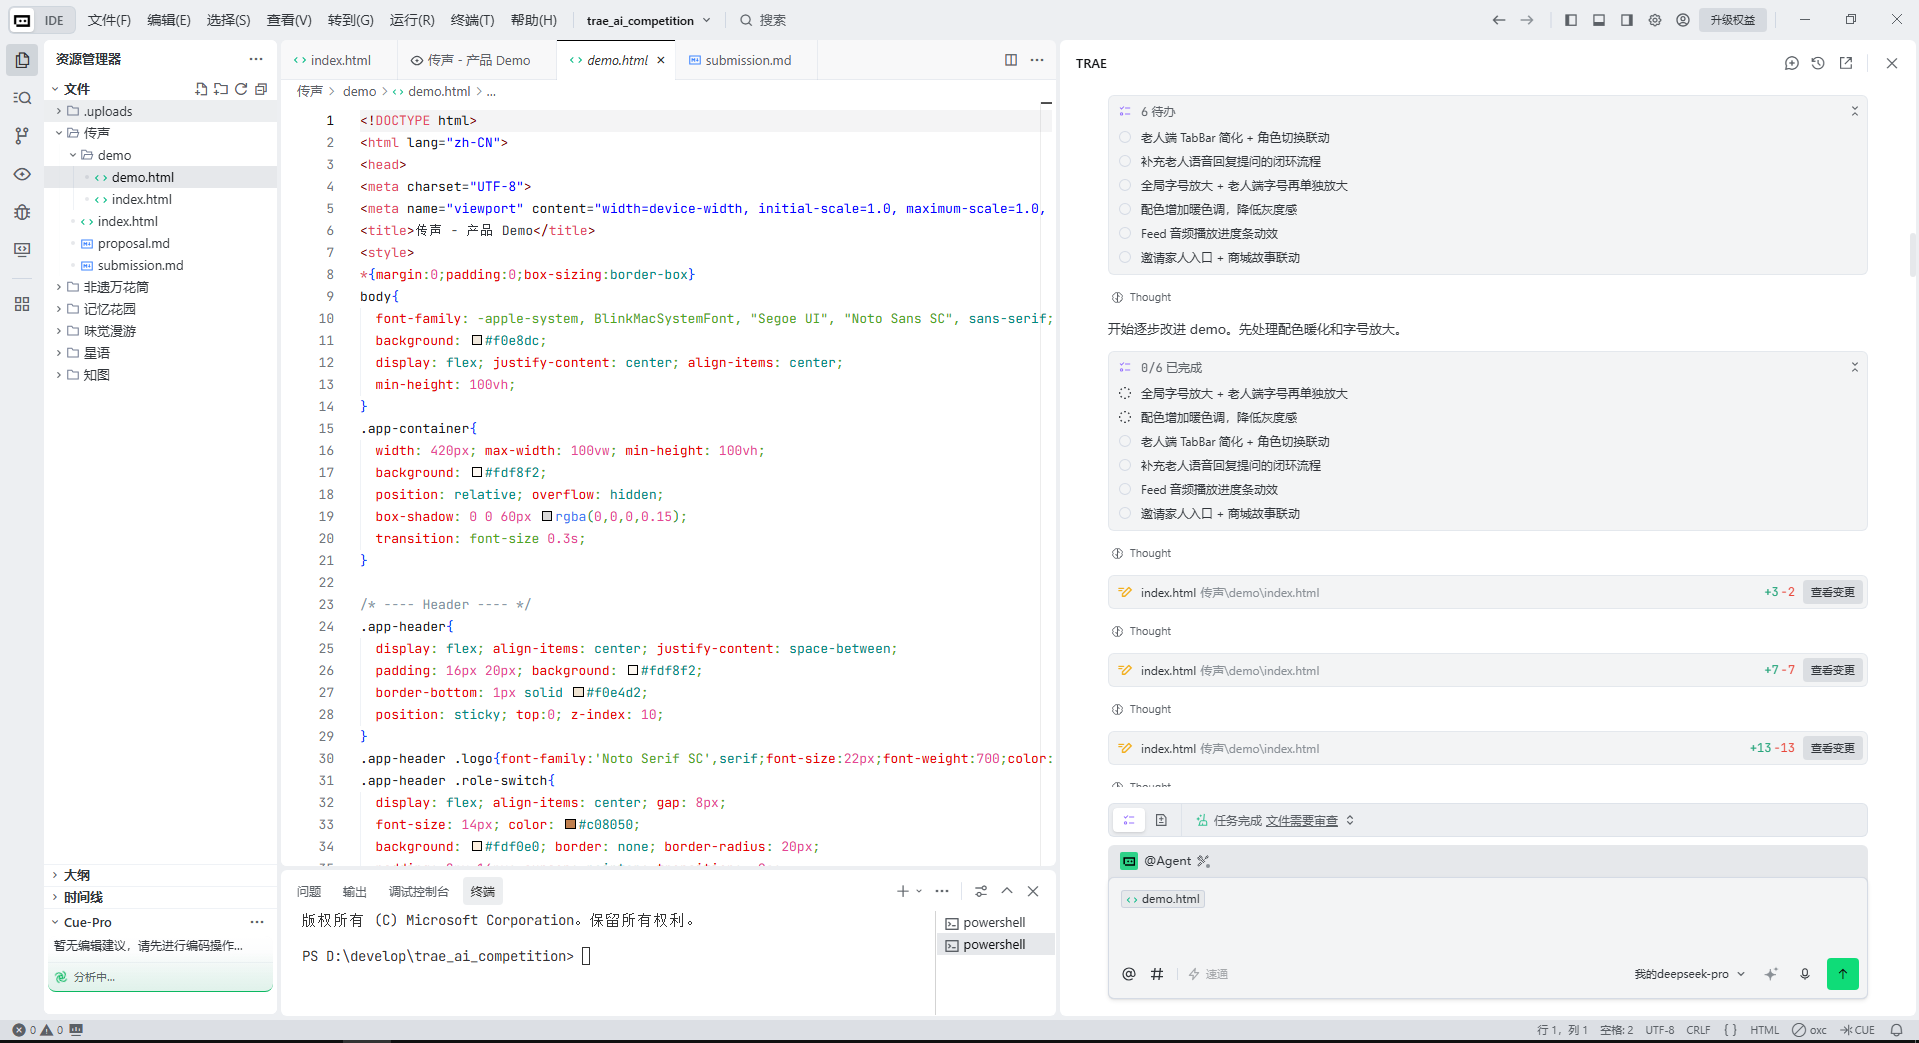1919x1043 pixels.
Task: Expand the 时间线 timeline section
Action: [55, 897]
